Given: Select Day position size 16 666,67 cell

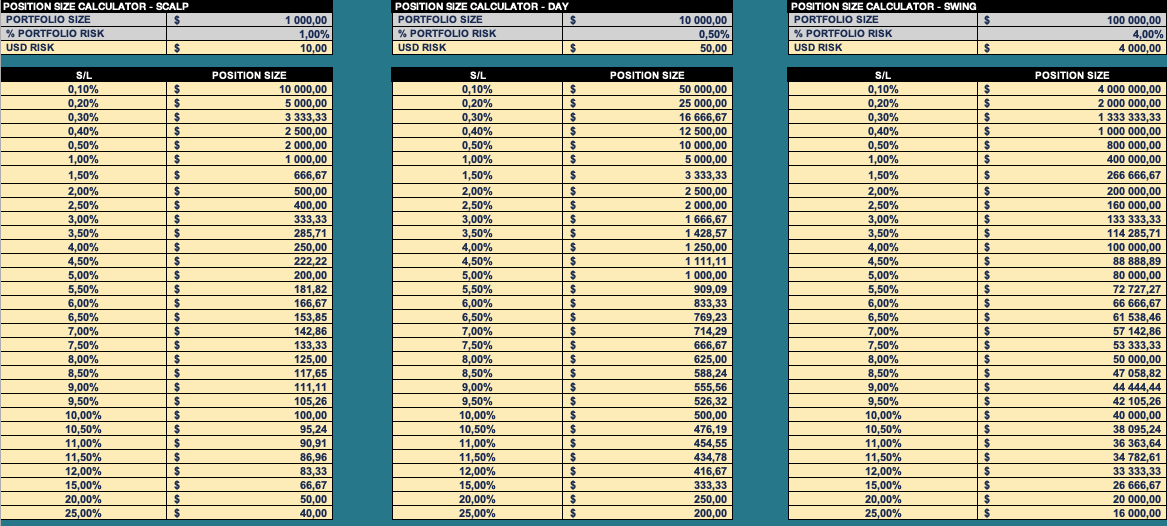Looking at the screenshot, I should click(648, 118).
